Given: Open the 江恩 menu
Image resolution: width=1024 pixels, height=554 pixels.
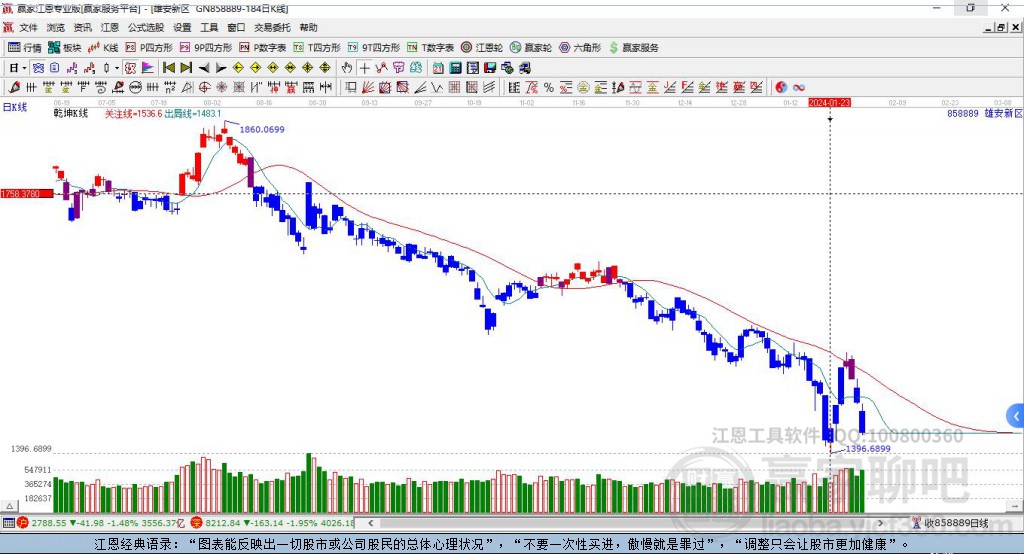Looking at the screenshot, I should 110,27.
